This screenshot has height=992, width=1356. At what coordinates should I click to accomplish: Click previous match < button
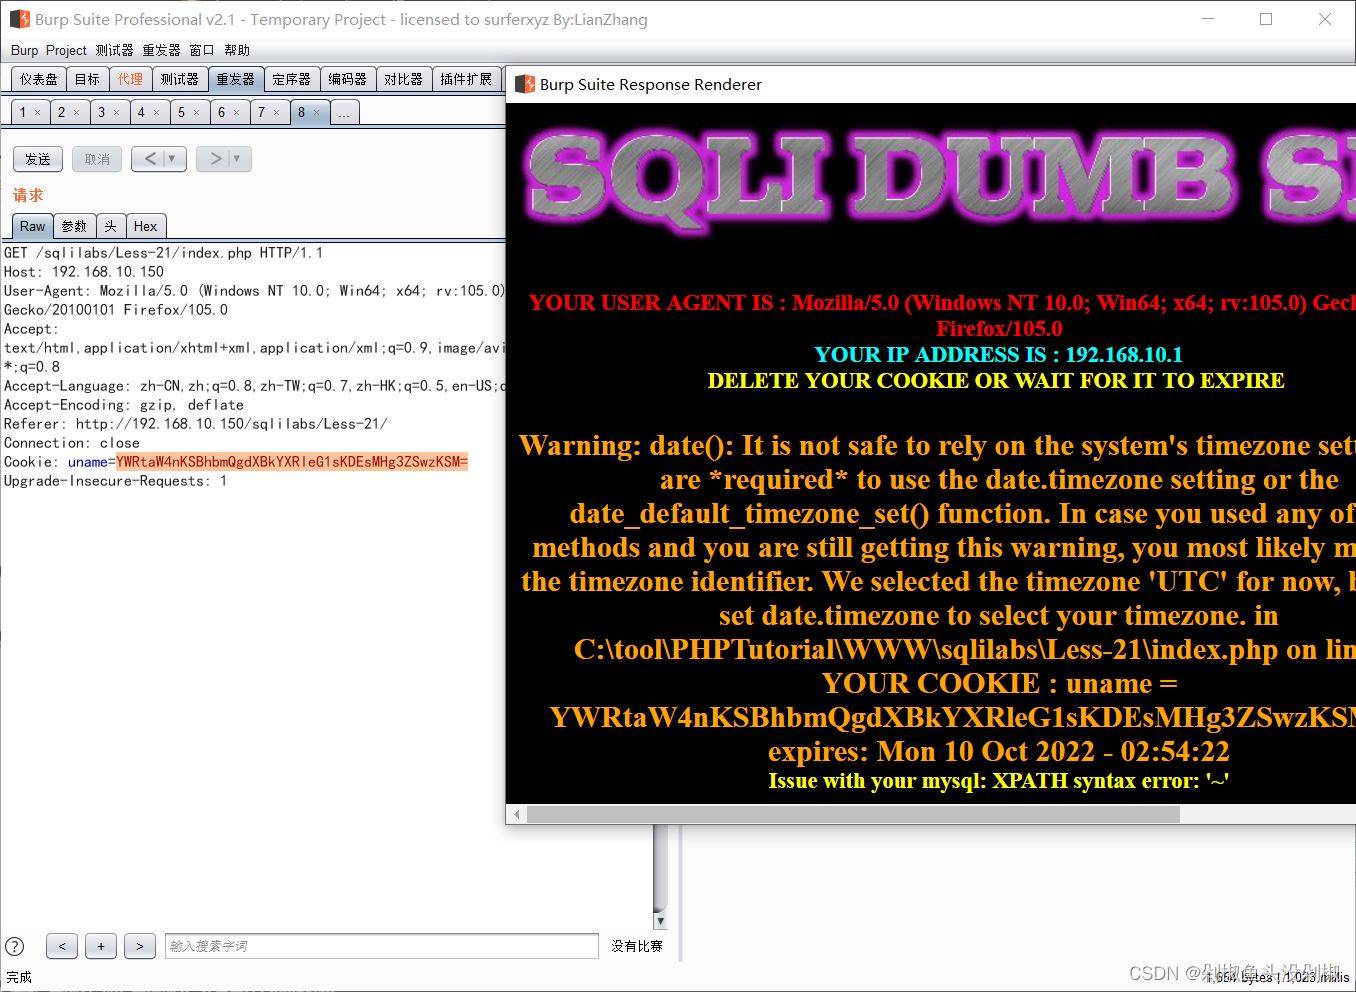pyautogui.click(x=62, y=946)
